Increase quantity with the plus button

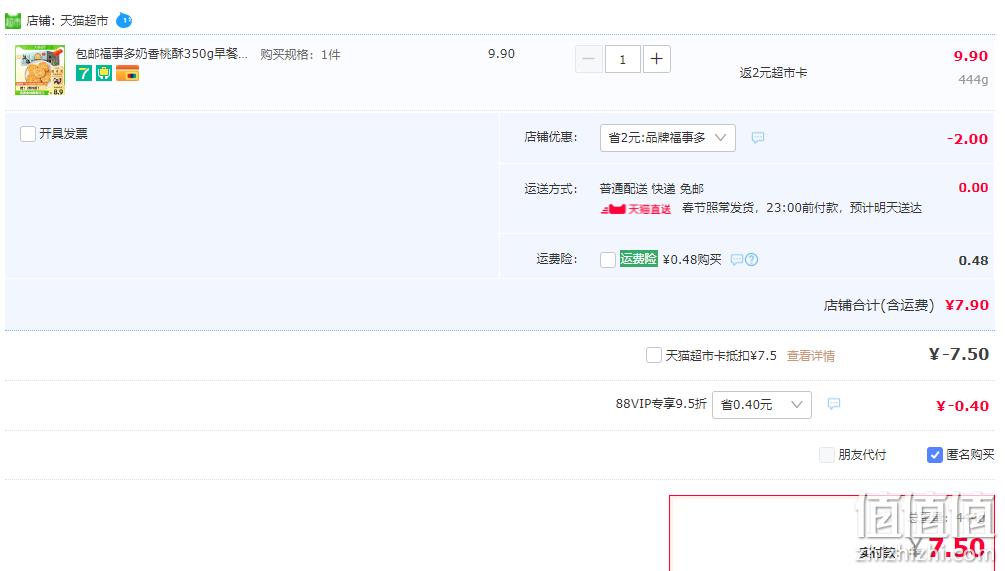point(656,59)
